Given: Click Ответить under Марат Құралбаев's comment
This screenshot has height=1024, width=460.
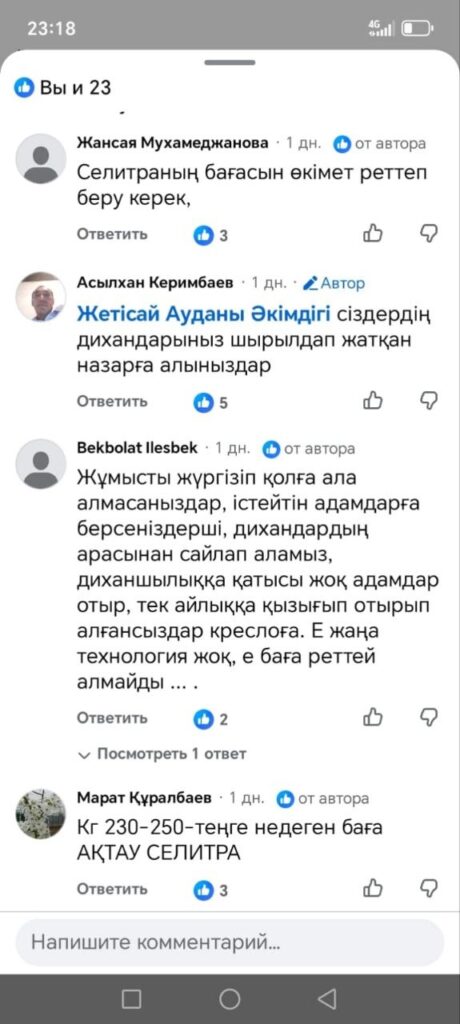Looking at the screenshot, I should tap(112, 889).
